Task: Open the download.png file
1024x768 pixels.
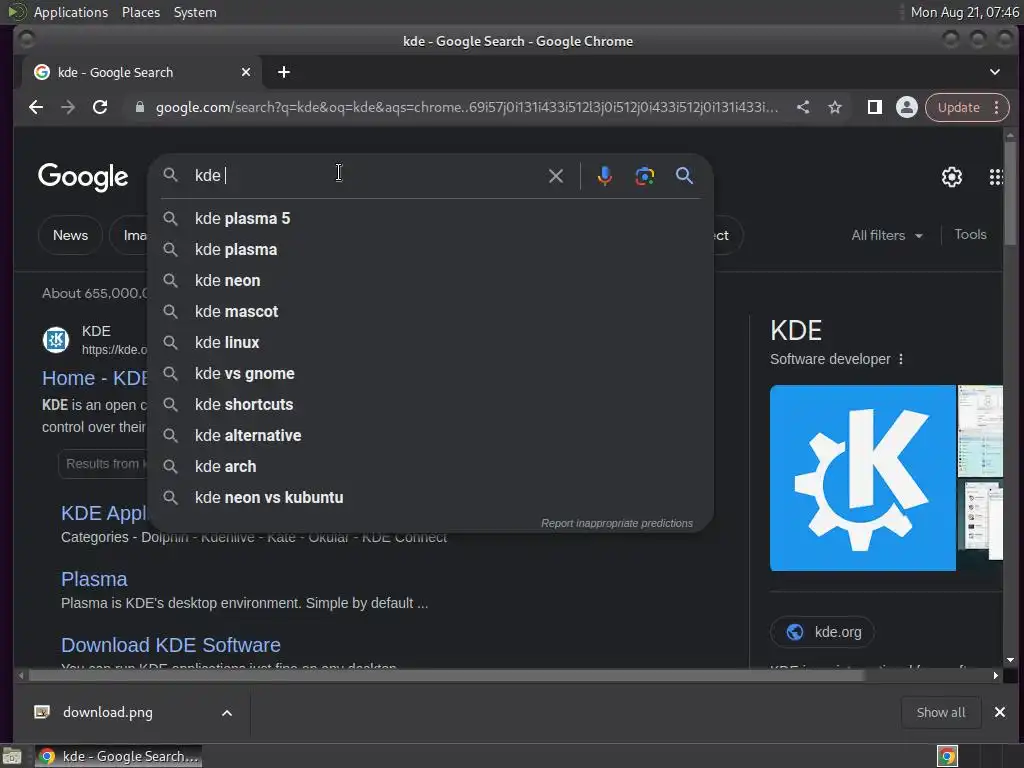Action: (x=108, y=712)
